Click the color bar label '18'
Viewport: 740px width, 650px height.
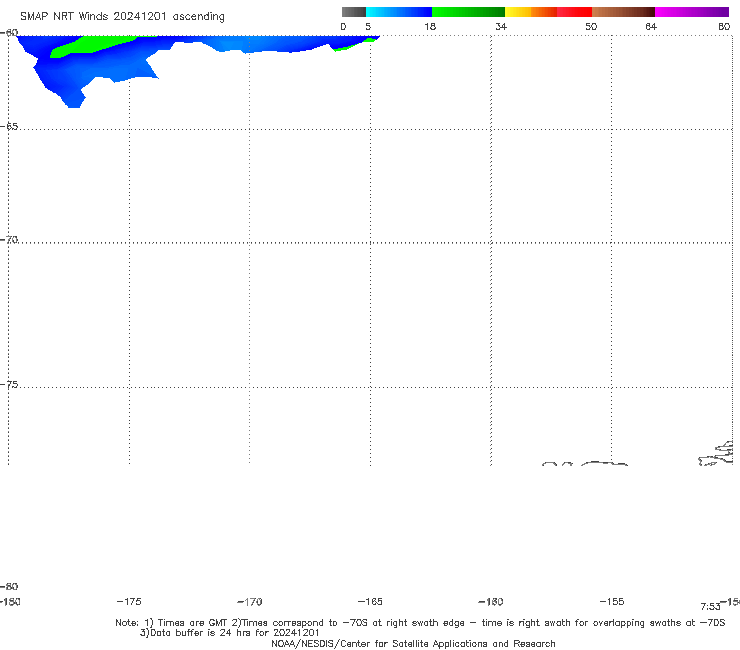click(x=430, y=26)
